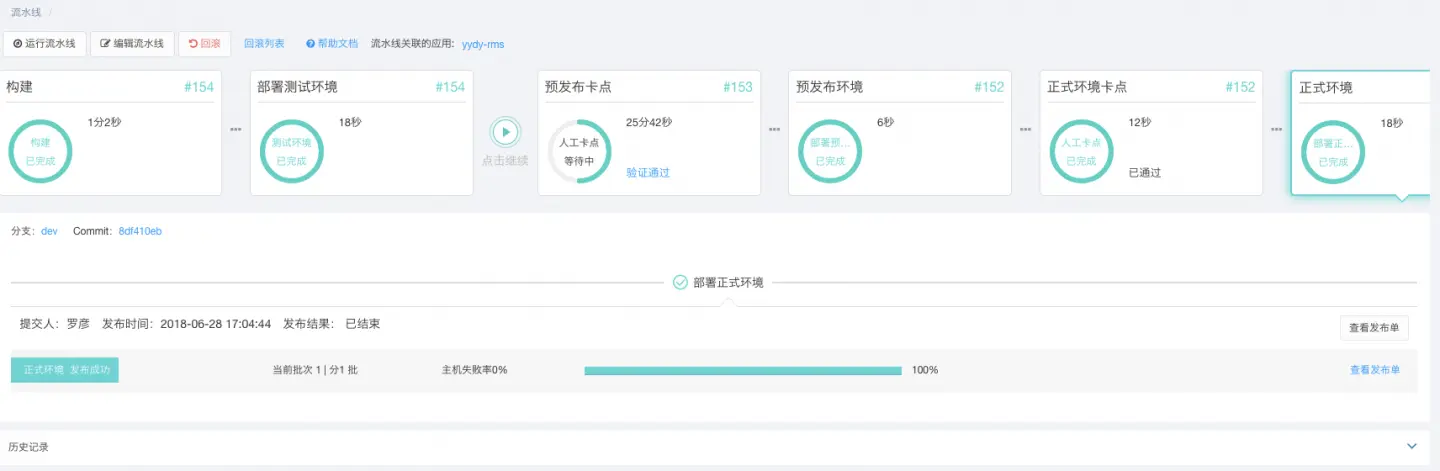Click the 历史记录 section label
This screenshot has height=471, width=1440.
tap(28, 447)
